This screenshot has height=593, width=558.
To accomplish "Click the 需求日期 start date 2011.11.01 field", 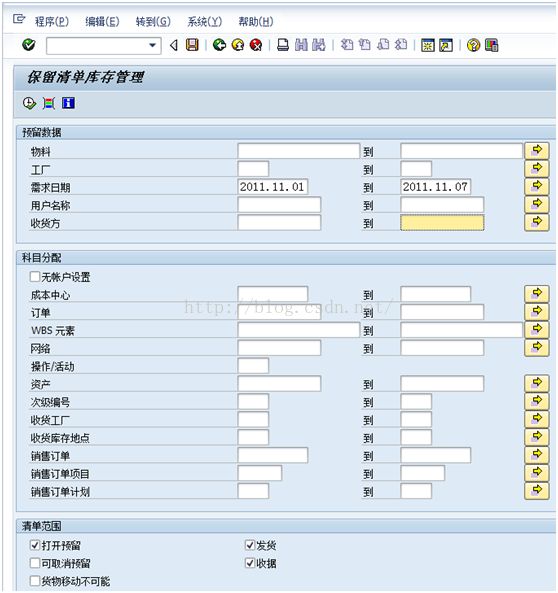I will click(x=273, y=187).
